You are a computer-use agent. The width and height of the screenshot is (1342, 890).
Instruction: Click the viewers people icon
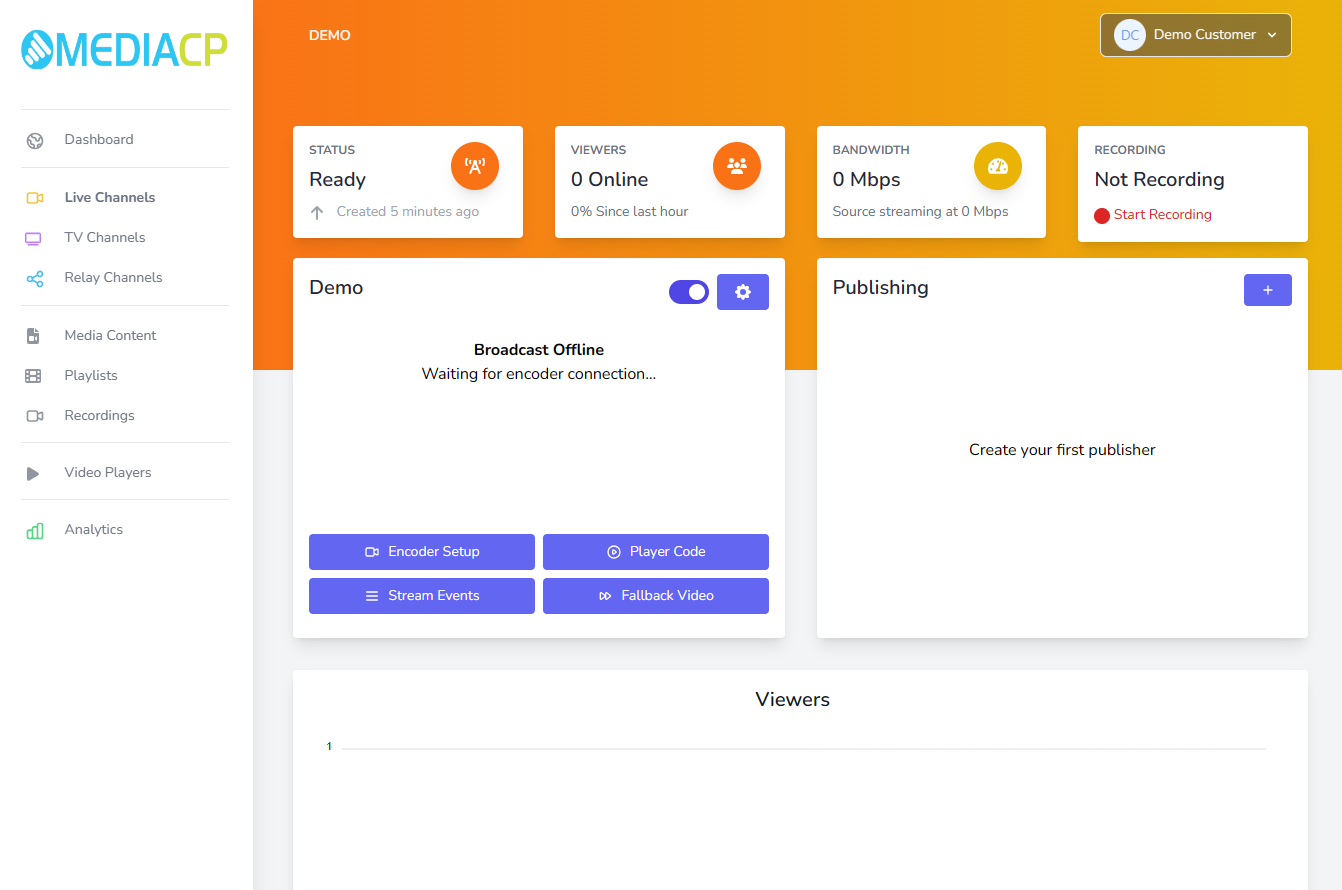click(737, 166)
